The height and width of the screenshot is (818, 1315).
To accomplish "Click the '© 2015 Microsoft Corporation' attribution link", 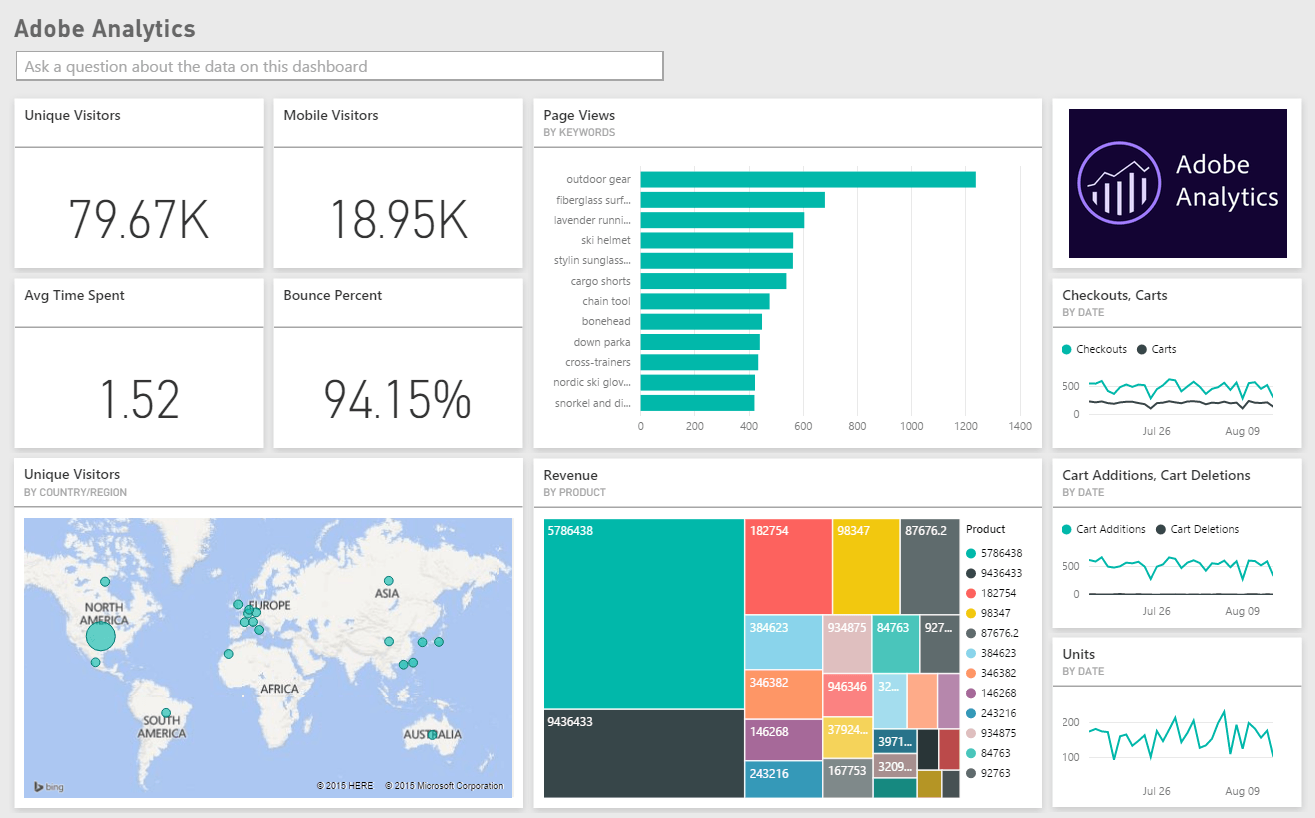I will 447,785.
